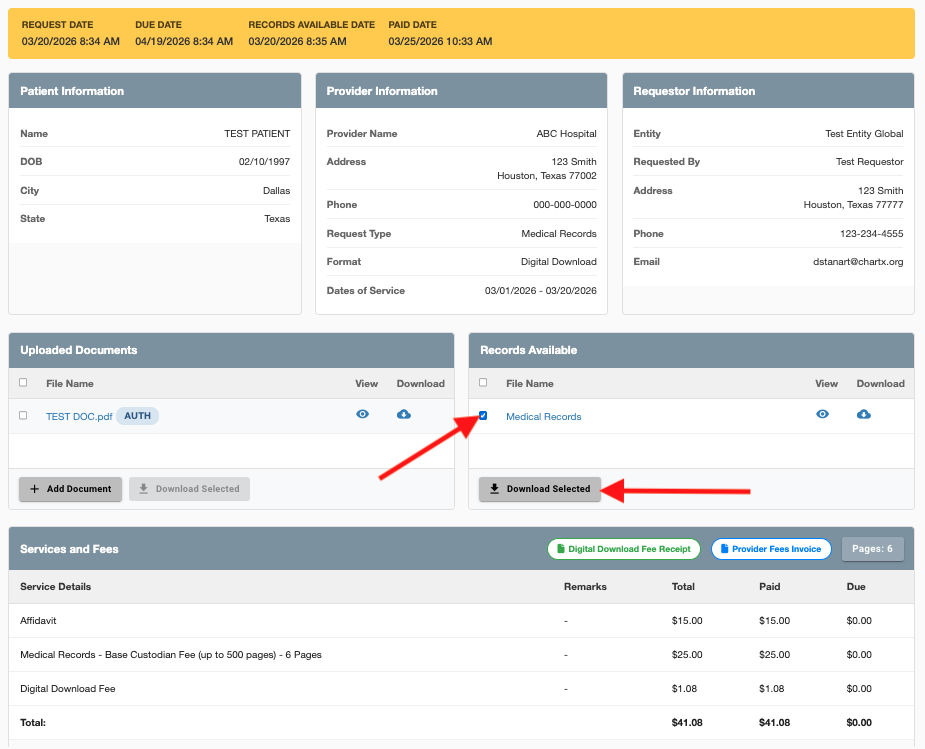
Task: Click Download Selected under Uploaded Documents
Action: coord(189,489)
